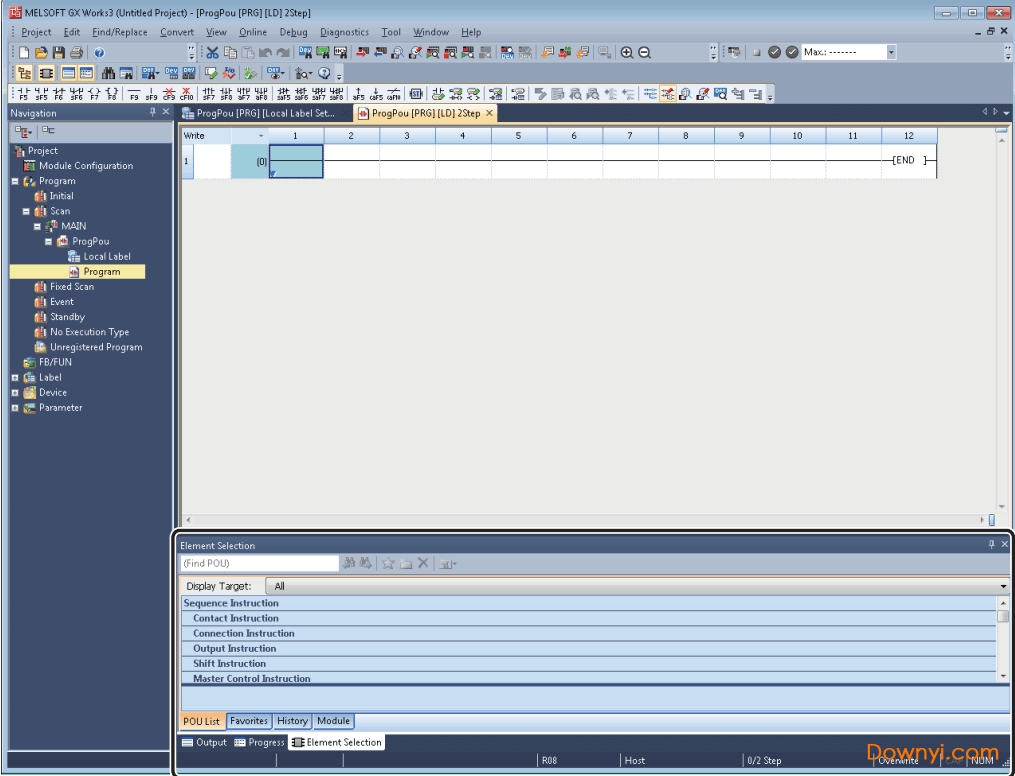Click the Cut scissors icon
This screenshot has width=1015, height=776.
213,52
